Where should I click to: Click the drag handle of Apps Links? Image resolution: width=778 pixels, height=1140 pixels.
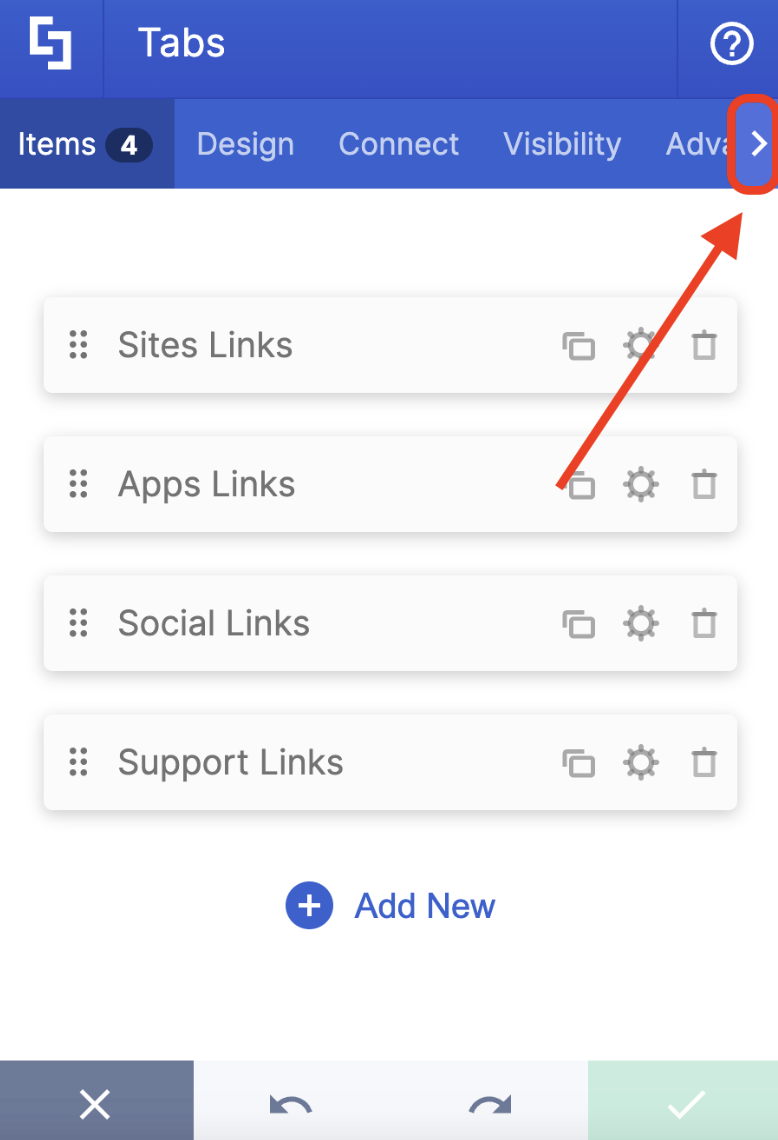79,484
